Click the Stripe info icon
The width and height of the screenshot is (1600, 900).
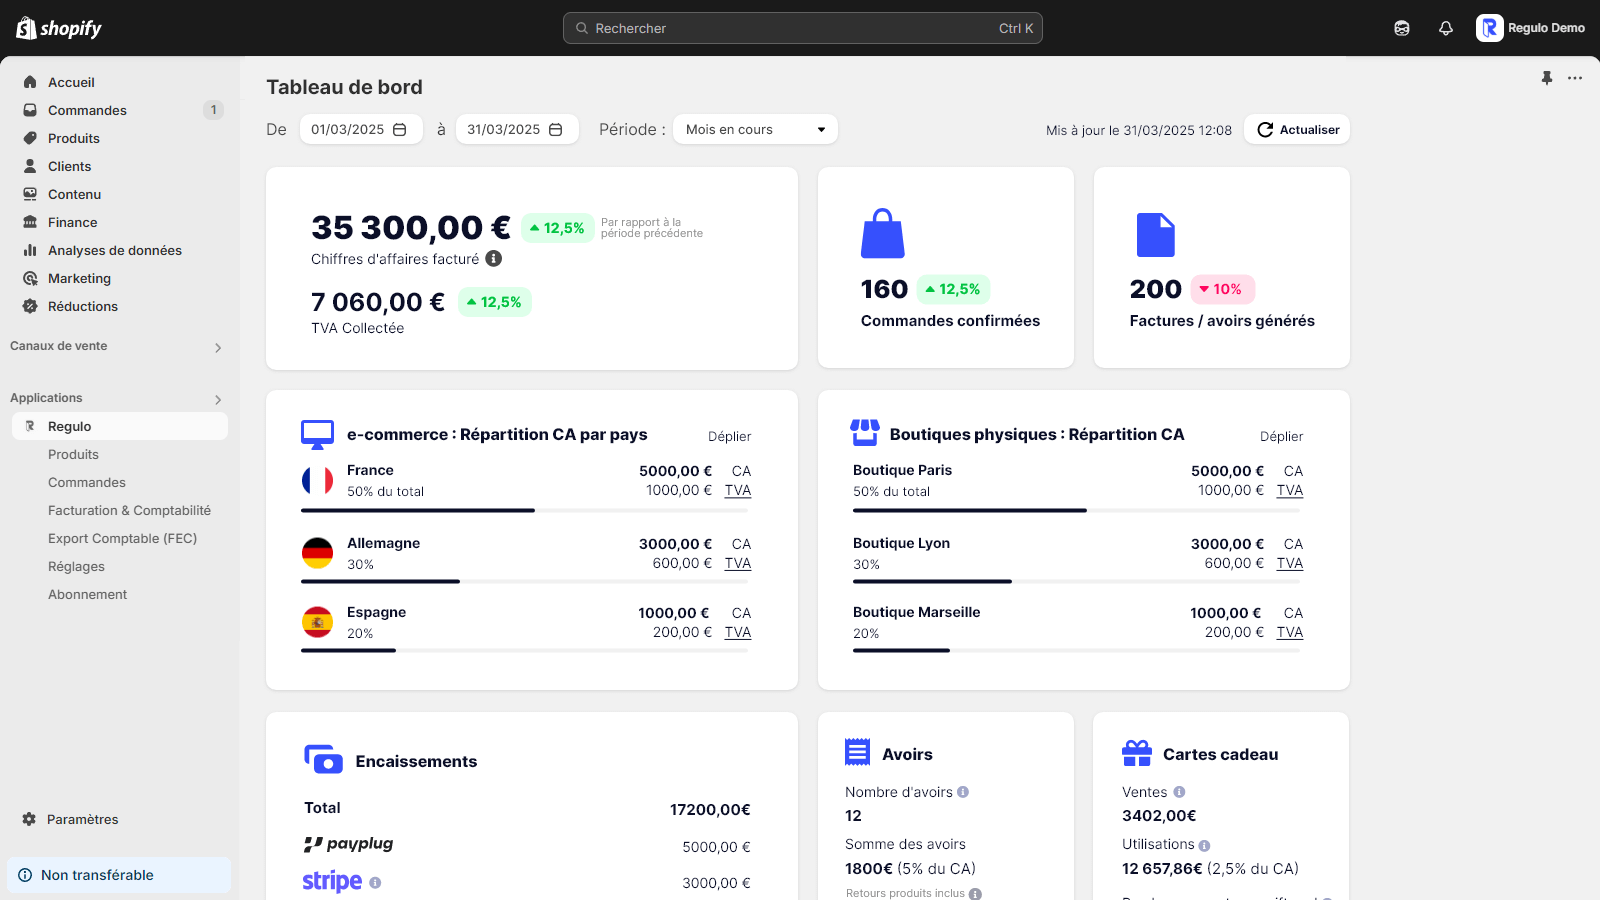pyautogui.click(x=375, y=883)
